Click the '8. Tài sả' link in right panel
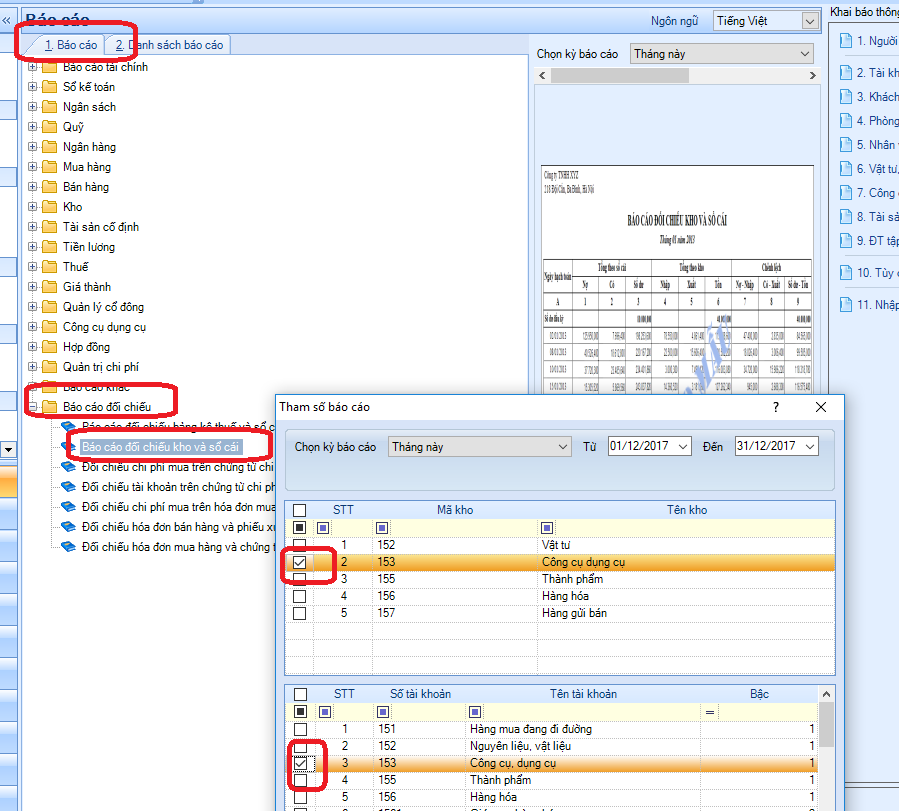 [877, 217]
